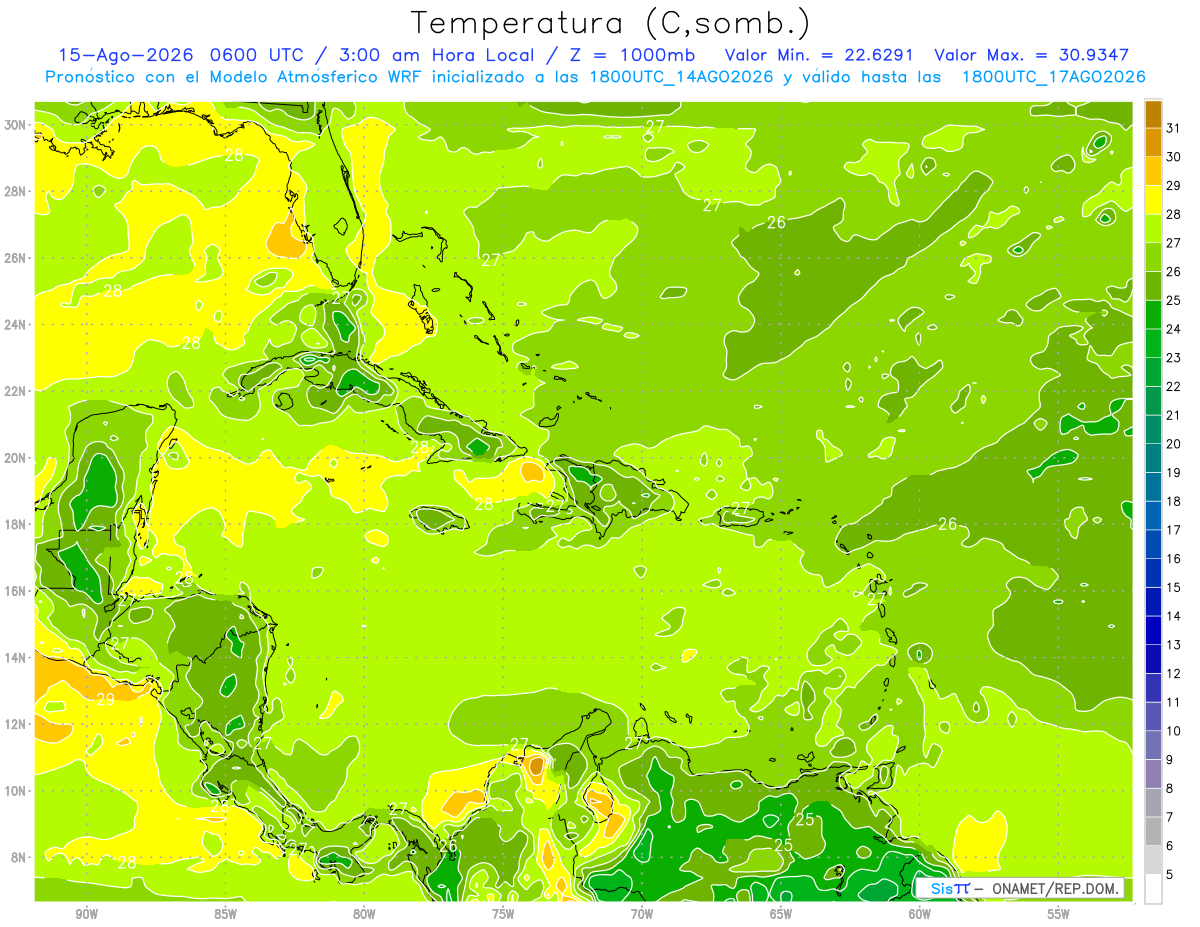Click the color scale value "19"

click(1174, 473)
